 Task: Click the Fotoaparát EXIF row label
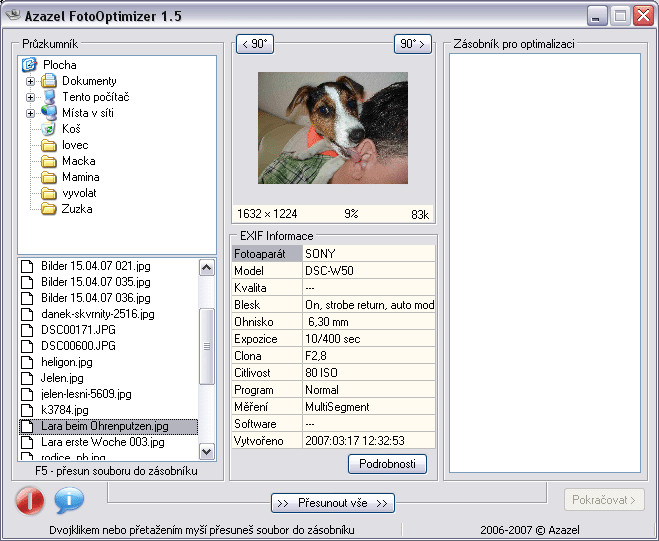tap(267, 253)
